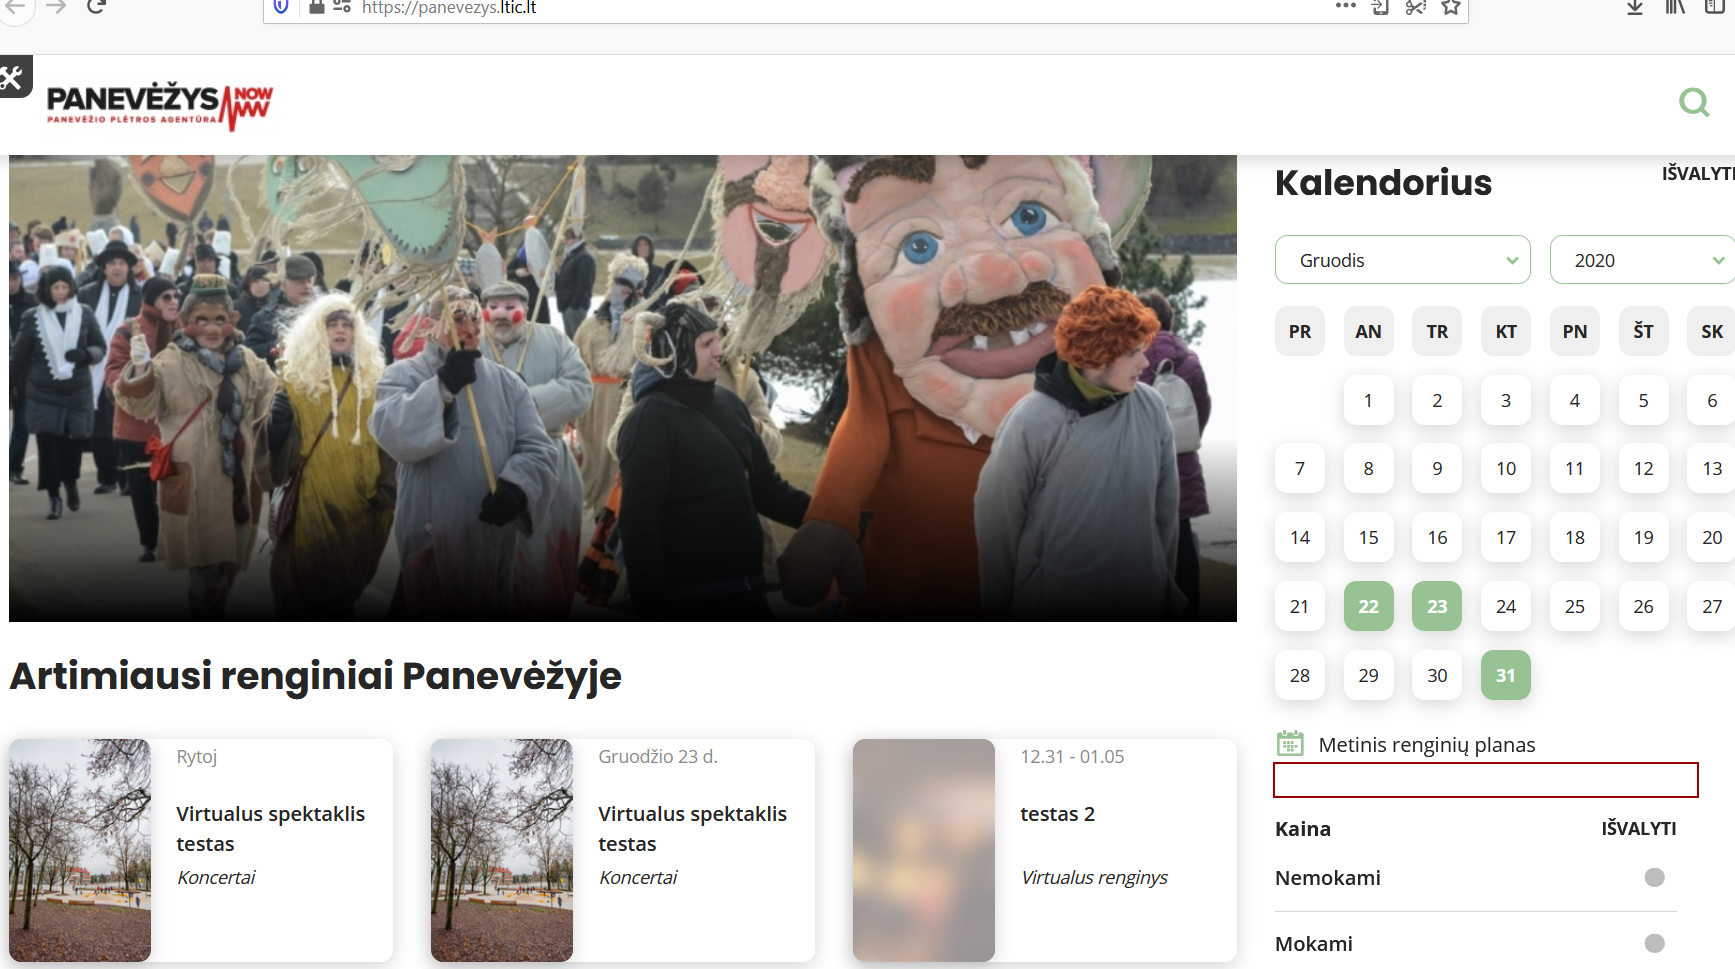Toggle the Nemokami price filter
This screenshot has width=1735, height=969.
[1654, 877]
